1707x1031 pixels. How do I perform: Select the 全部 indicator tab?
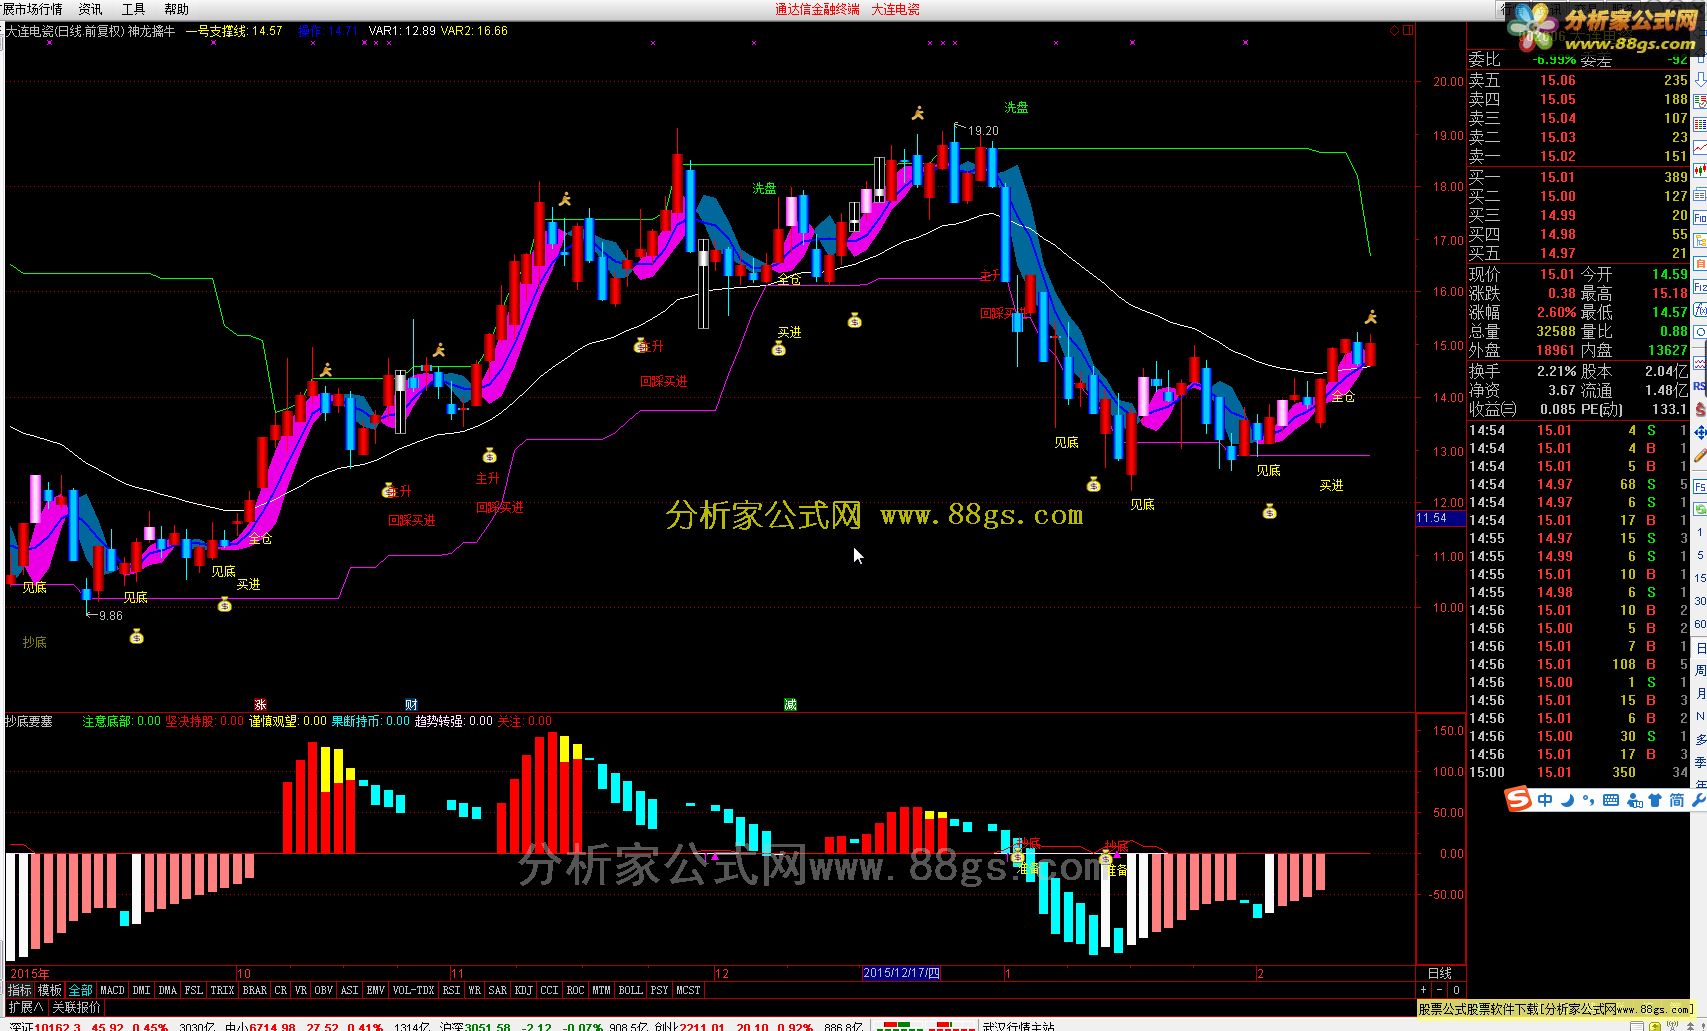coord(80,990)
